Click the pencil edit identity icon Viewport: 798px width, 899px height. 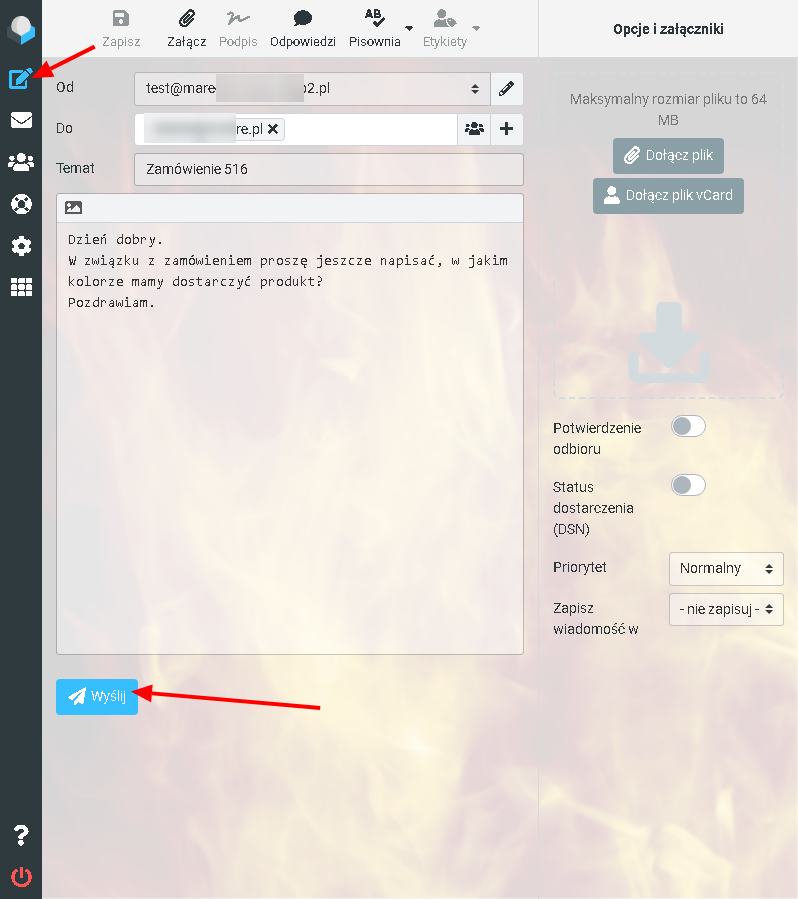point(506,89)
